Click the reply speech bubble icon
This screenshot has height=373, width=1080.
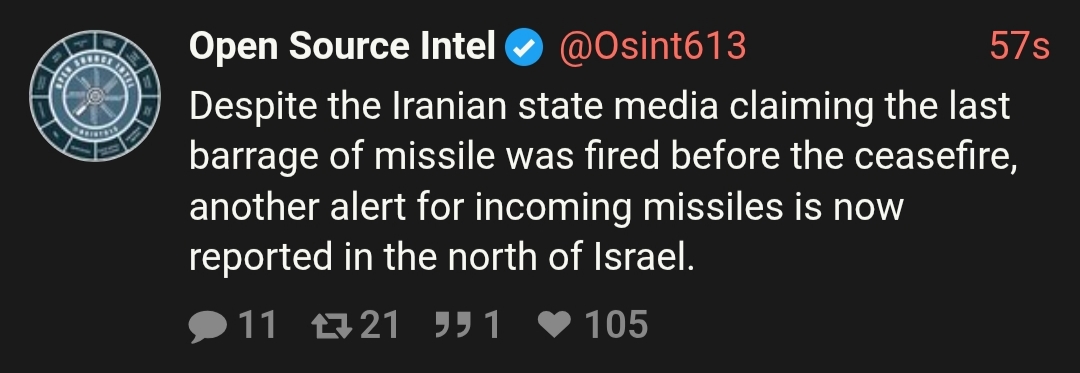pyautogui.click(x=207, y=326)
